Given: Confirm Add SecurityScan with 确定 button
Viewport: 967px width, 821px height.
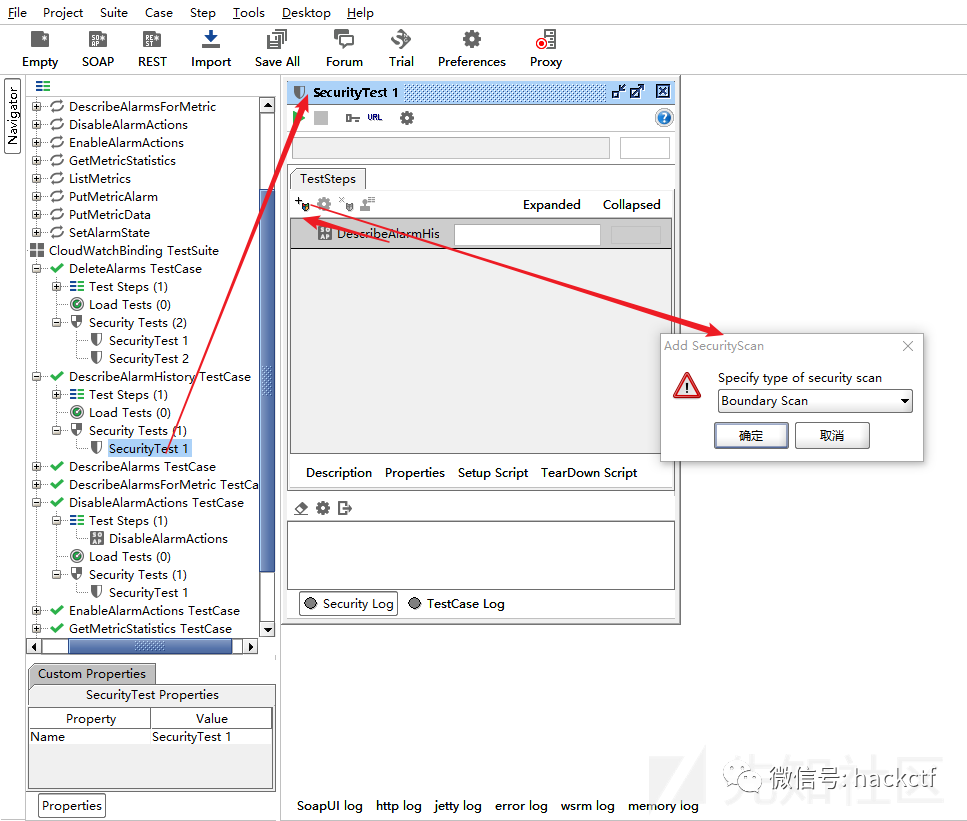Looking at the screenshot, I should (751, 435).
